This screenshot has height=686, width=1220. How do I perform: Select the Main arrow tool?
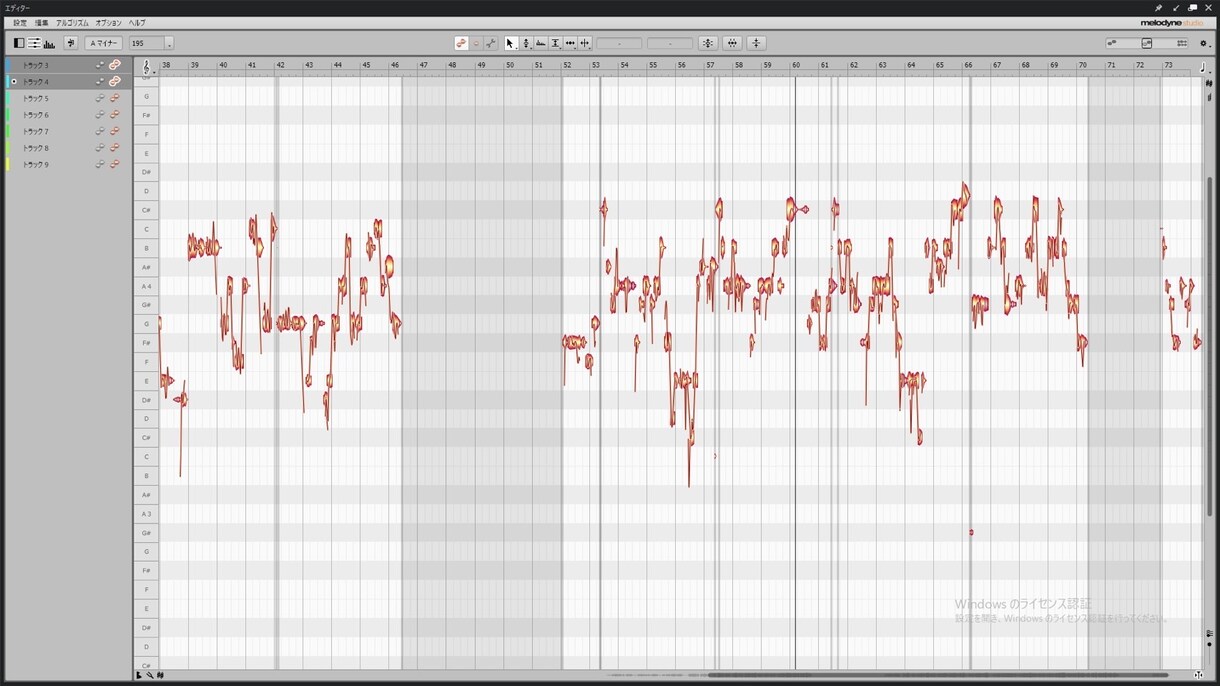point(510,43)
